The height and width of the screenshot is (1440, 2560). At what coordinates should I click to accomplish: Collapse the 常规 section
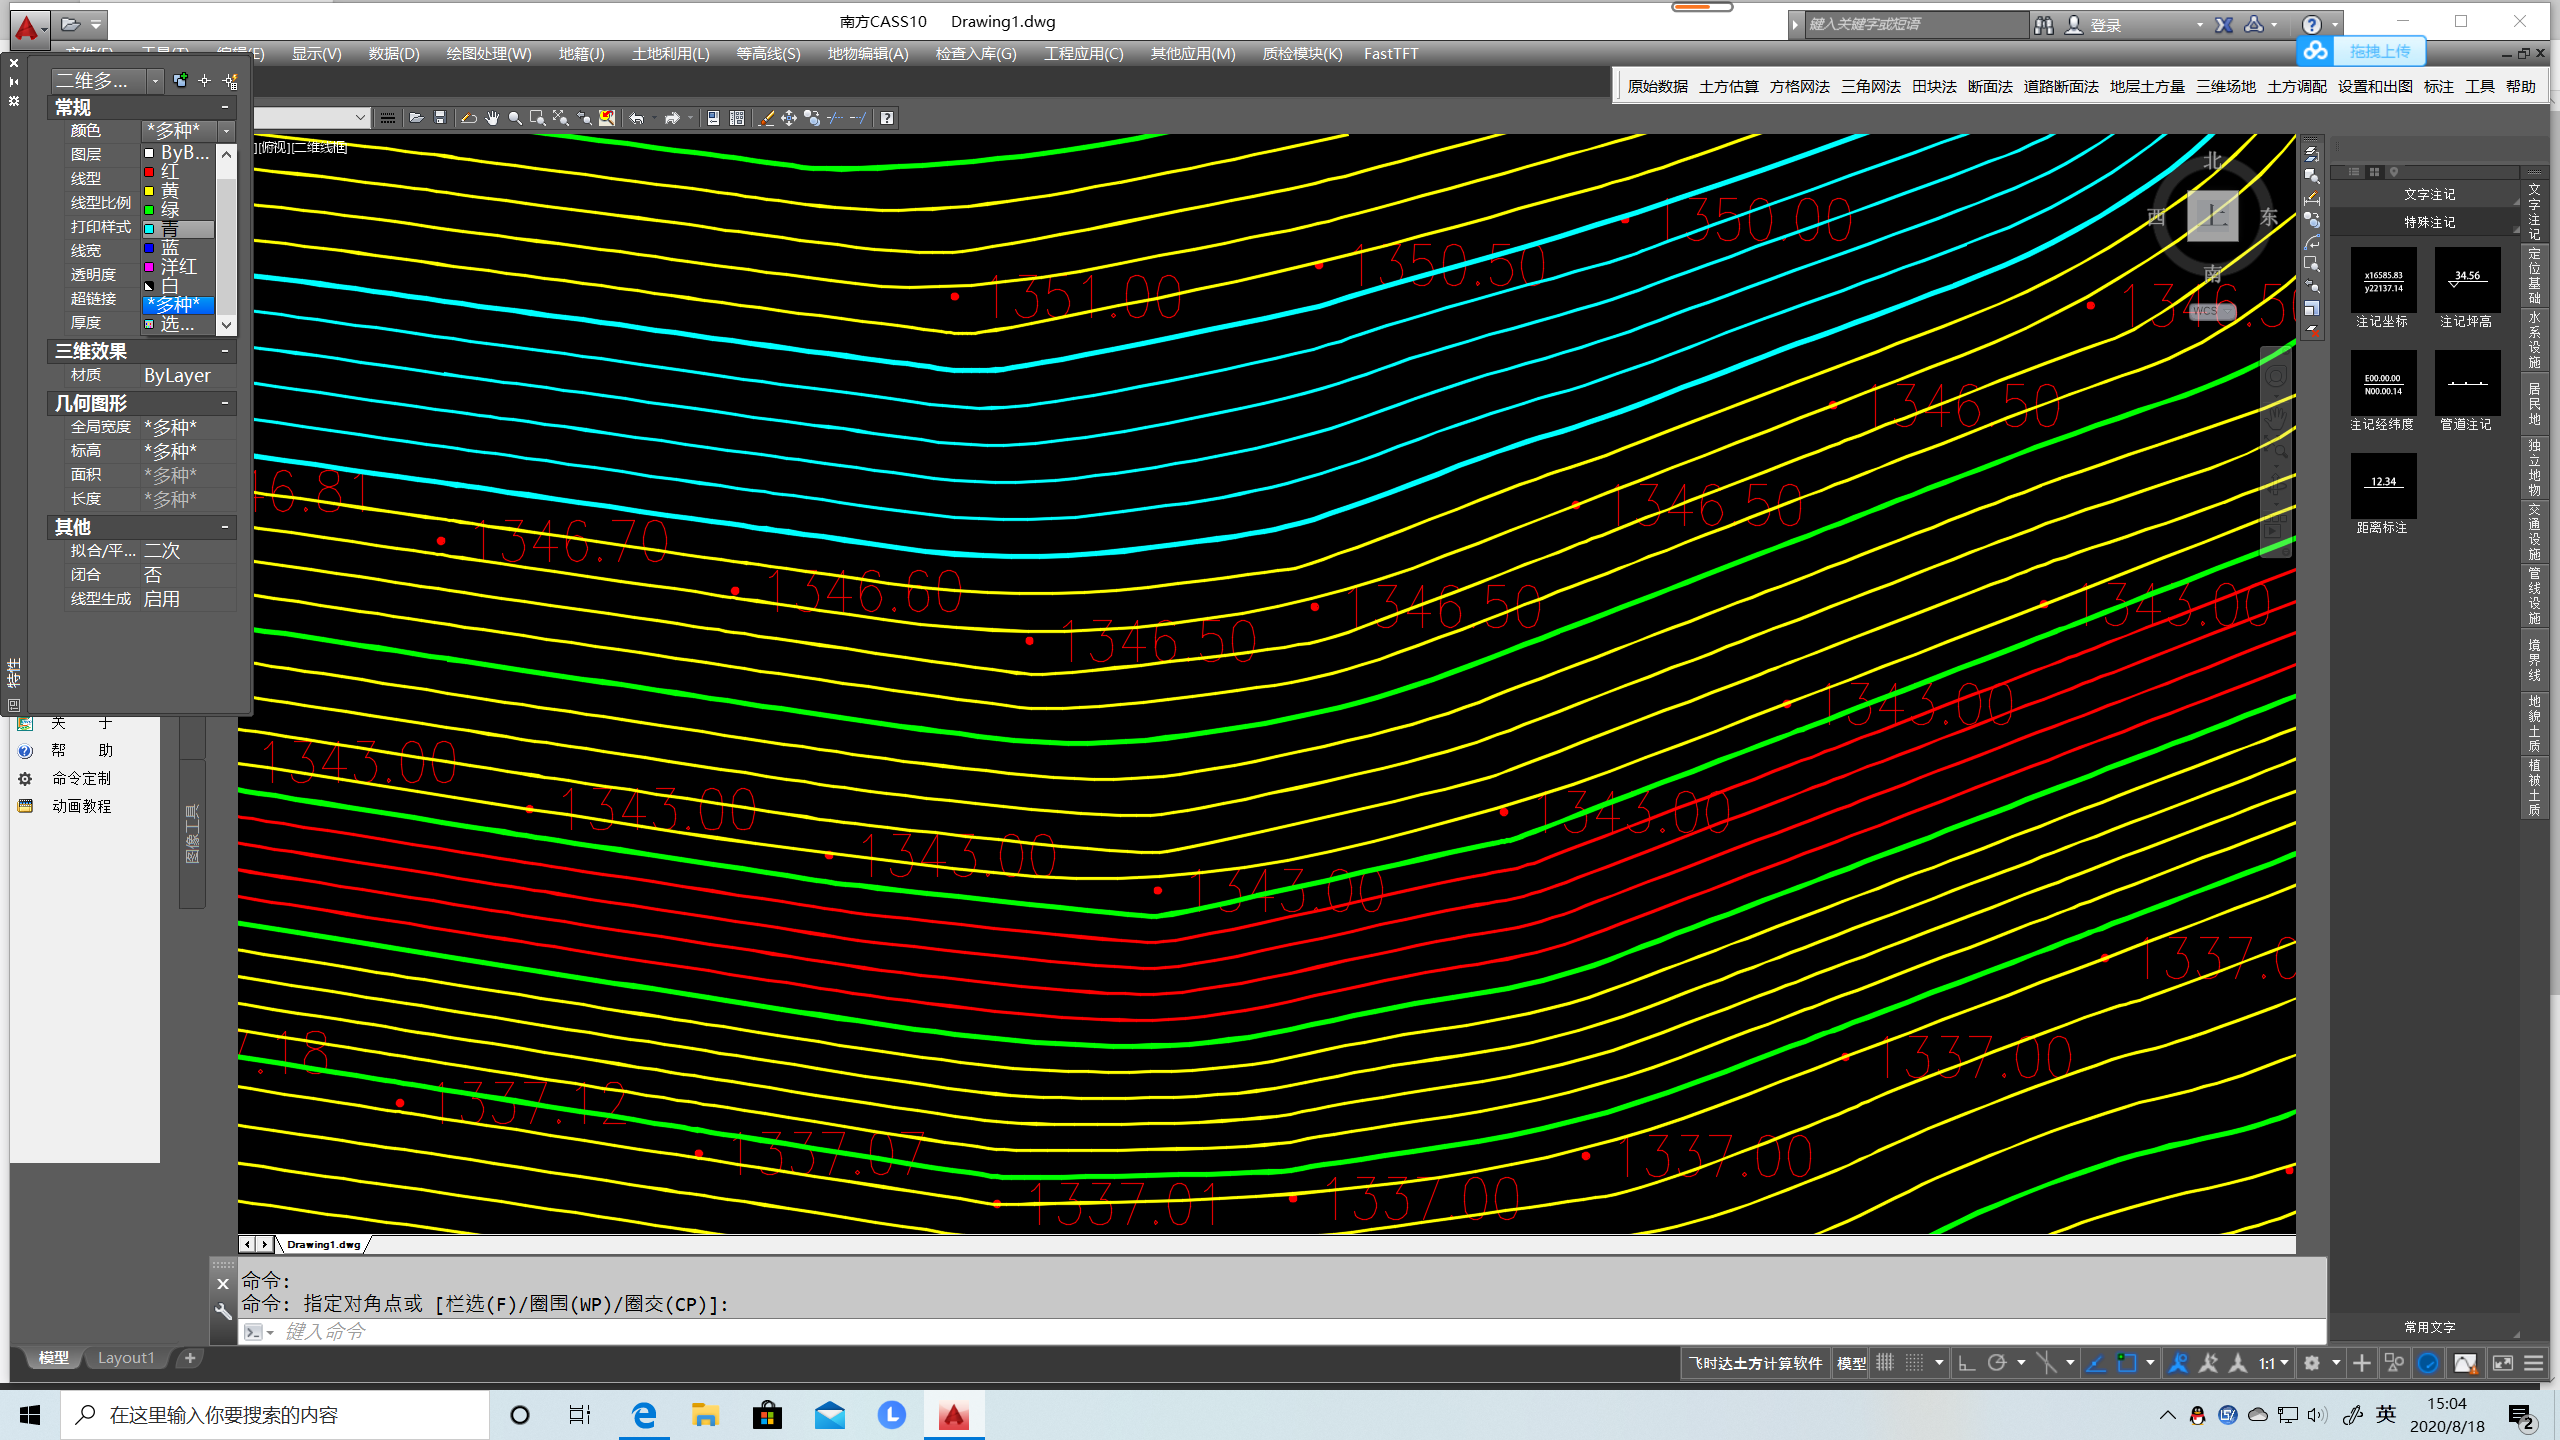[x=225, y=107]
